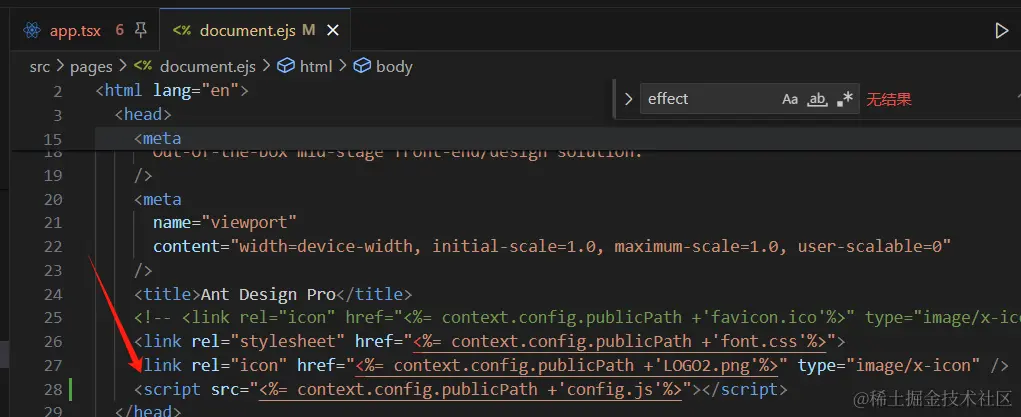Click the cube icon beside 'body' breadcrumb

(362, 66)
